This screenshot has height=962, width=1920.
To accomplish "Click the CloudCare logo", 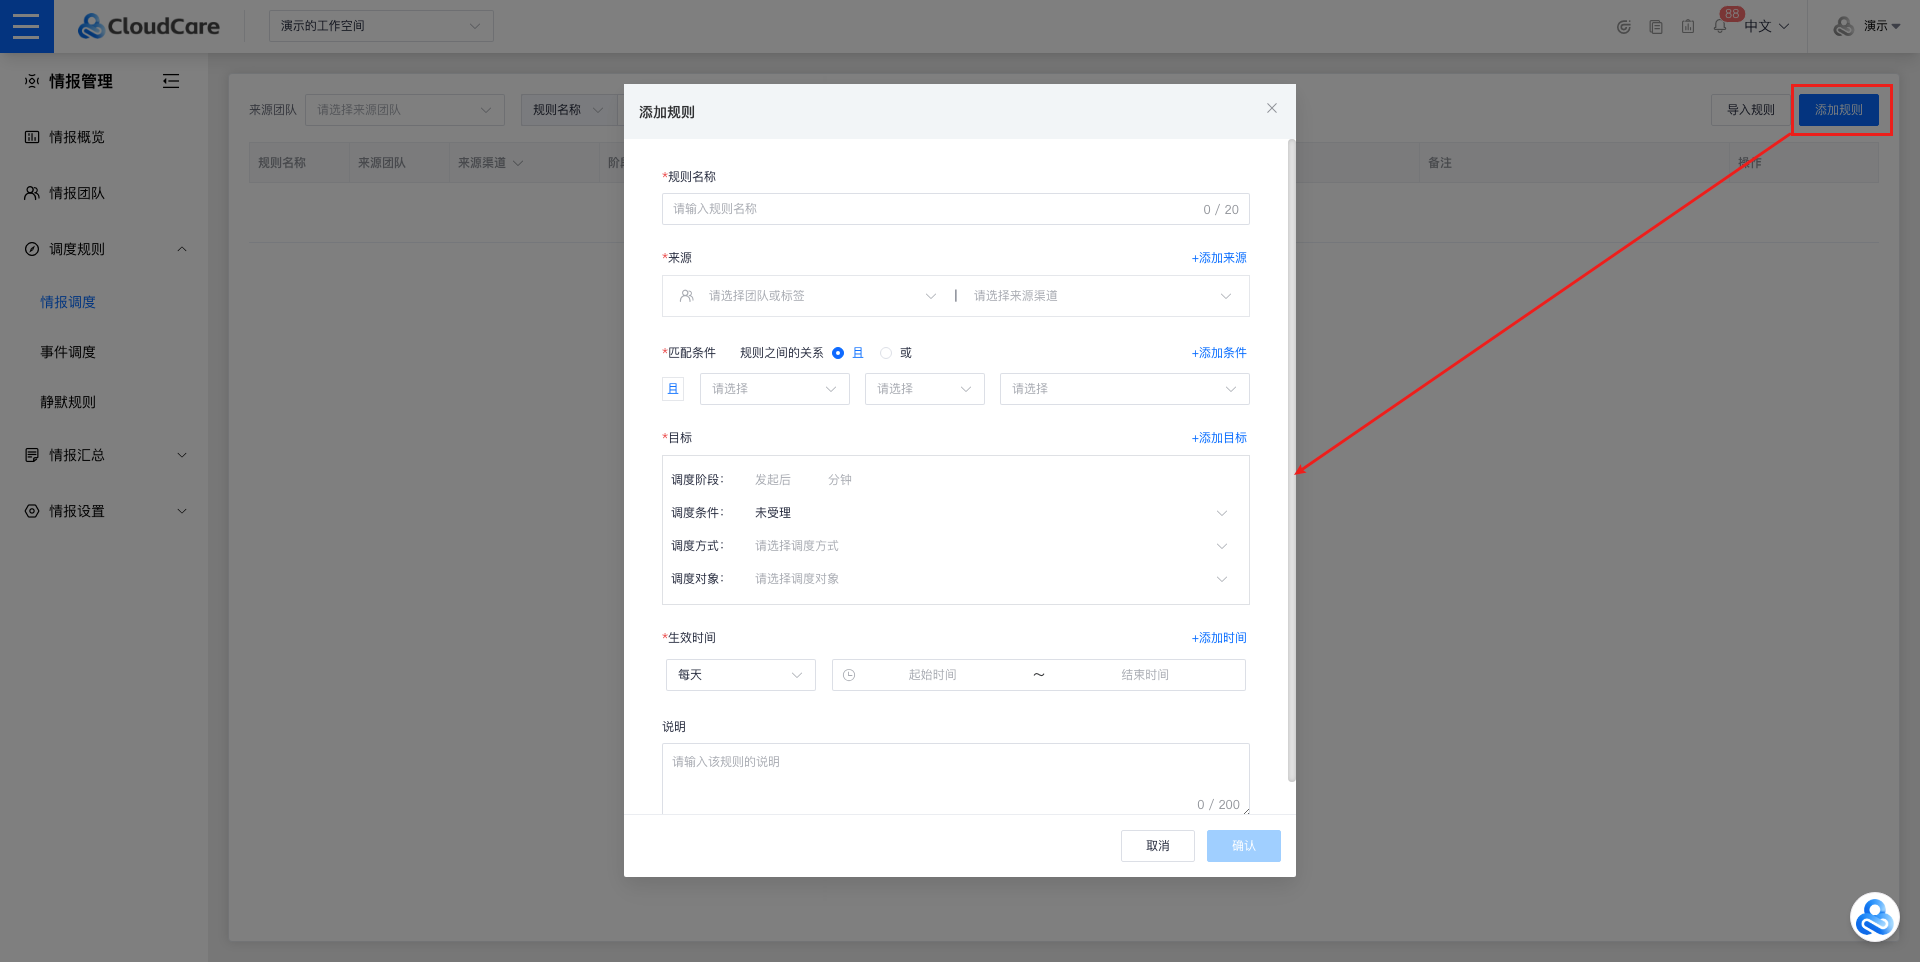I will (x=149, y=26).
